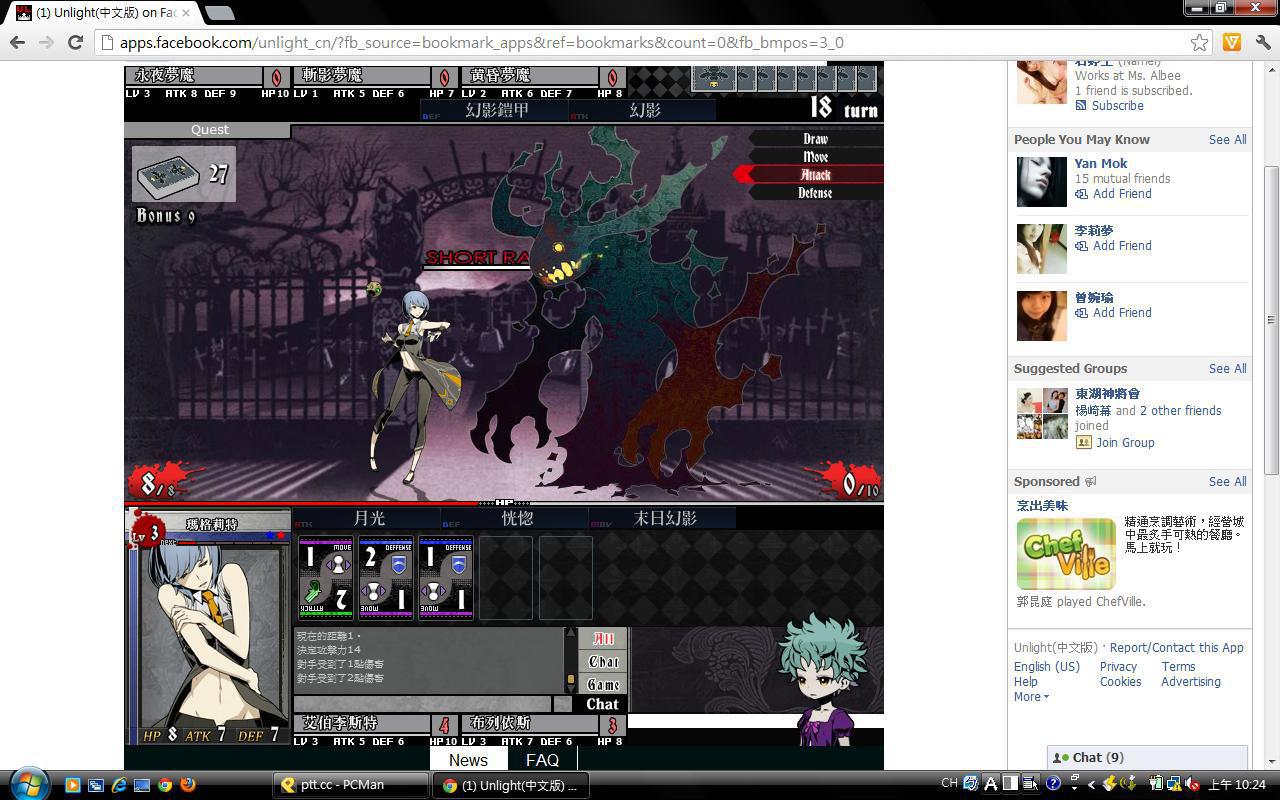This screenshot has width=1280, height=800.
Task: See All Suggested Groups
Action: click(1227, 369)
